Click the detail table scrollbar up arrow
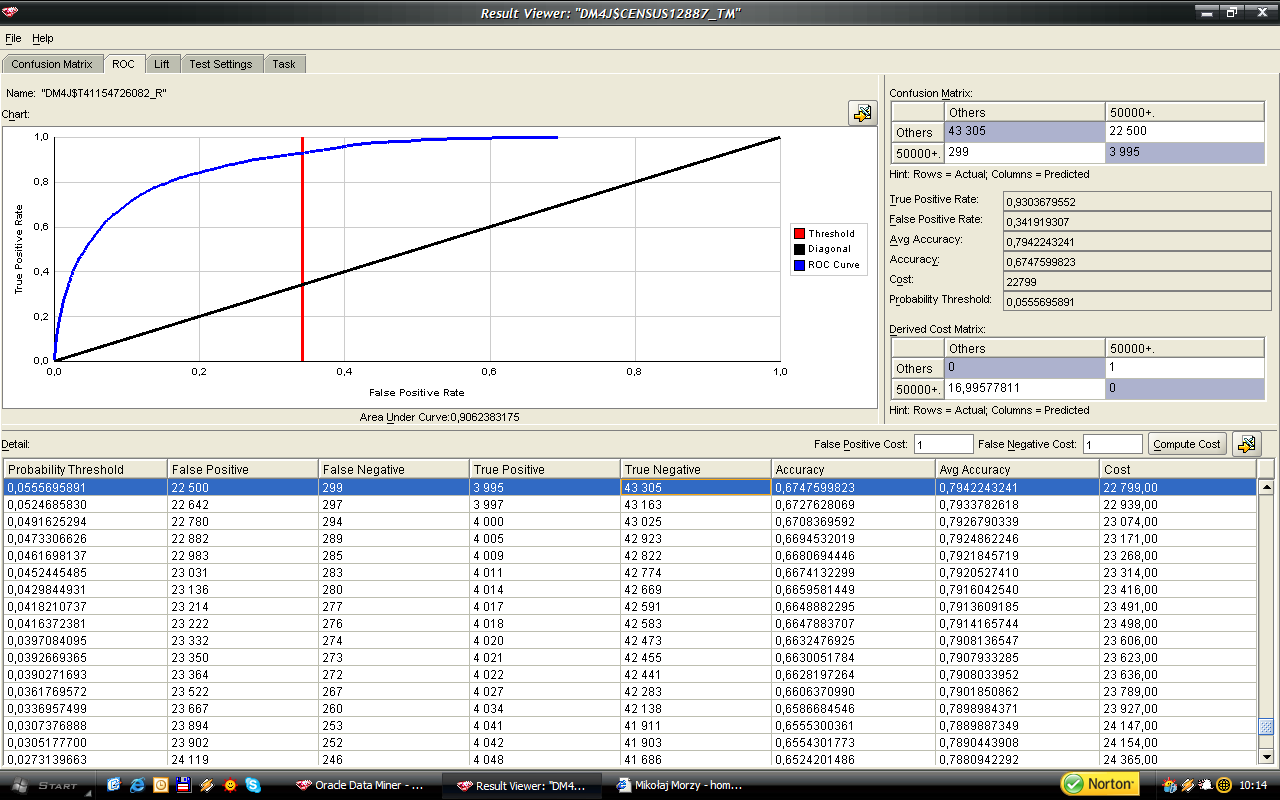The image size is (1280, 800). 1266,488
